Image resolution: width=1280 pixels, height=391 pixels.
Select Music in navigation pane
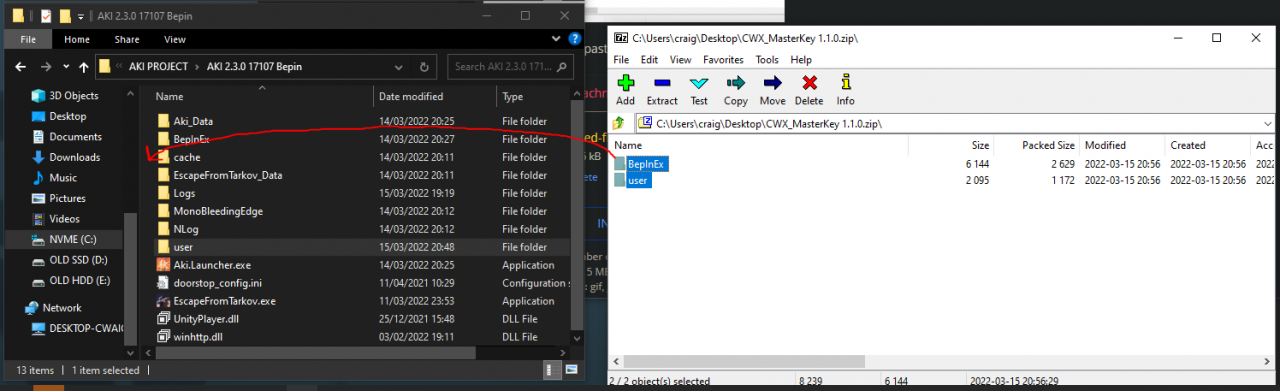(63, 178)
